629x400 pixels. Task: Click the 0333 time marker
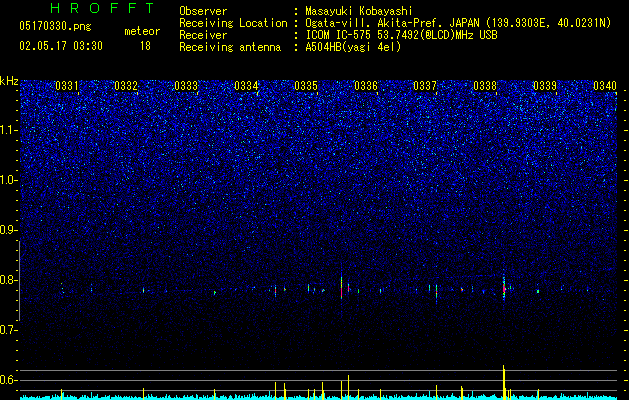186,86
